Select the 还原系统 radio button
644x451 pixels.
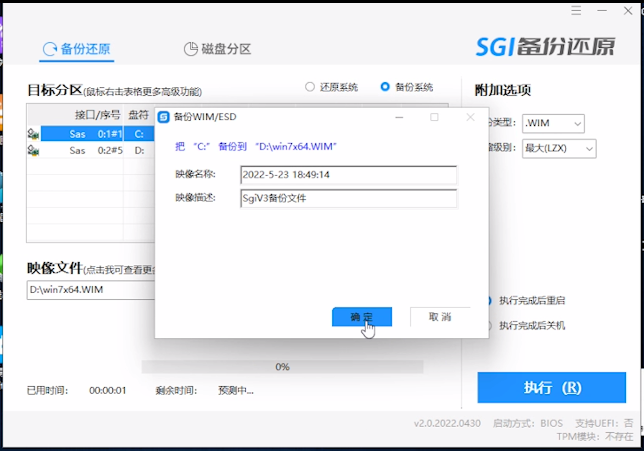pos(310,87)
